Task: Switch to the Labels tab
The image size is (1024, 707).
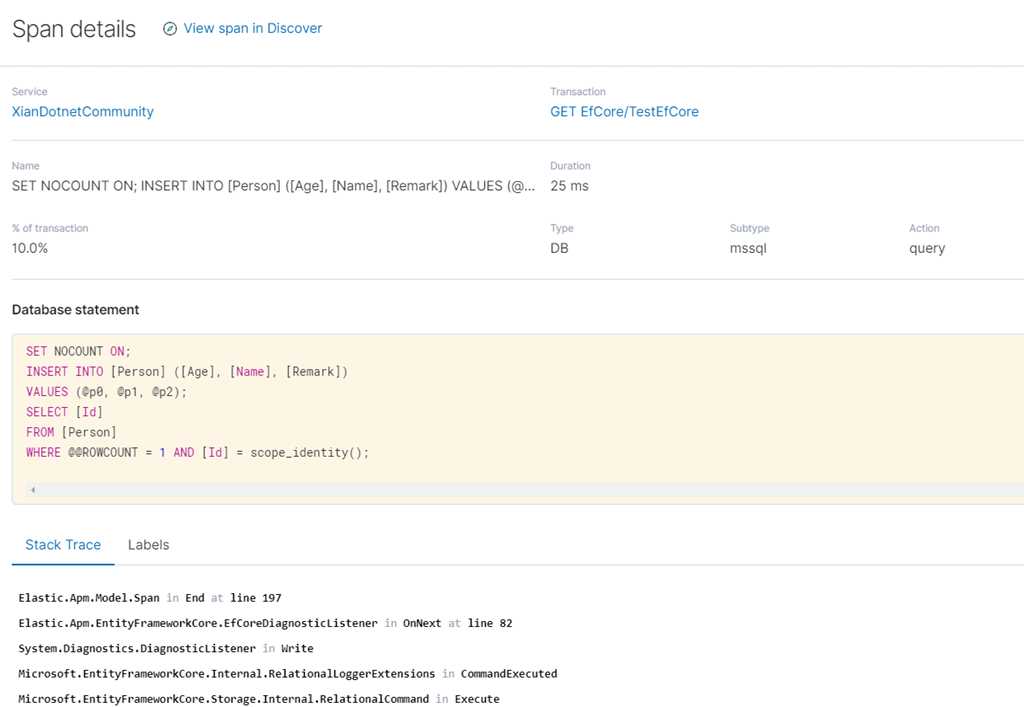Action: coord(148,545)
